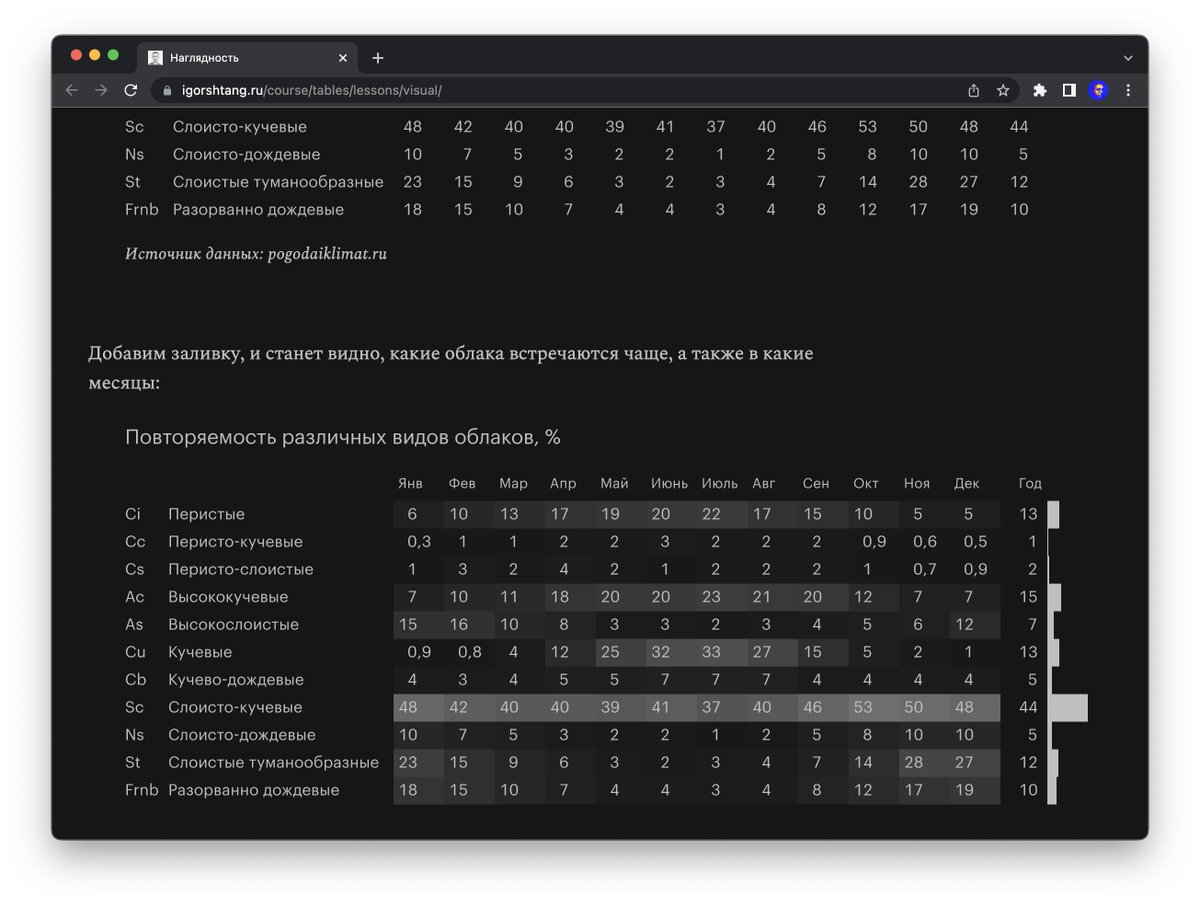Go forward in browser history
The image size is (1200, 908).
tap(101, 90)
